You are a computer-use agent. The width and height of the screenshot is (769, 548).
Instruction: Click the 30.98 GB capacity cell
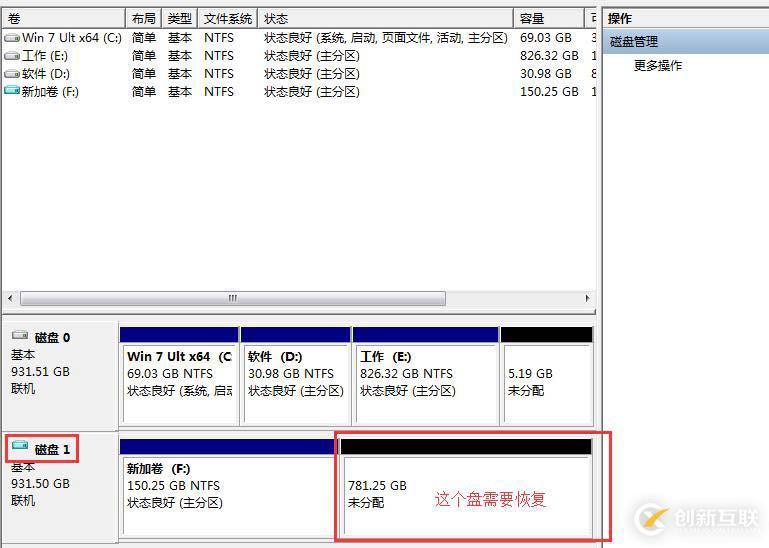[545, 74]
